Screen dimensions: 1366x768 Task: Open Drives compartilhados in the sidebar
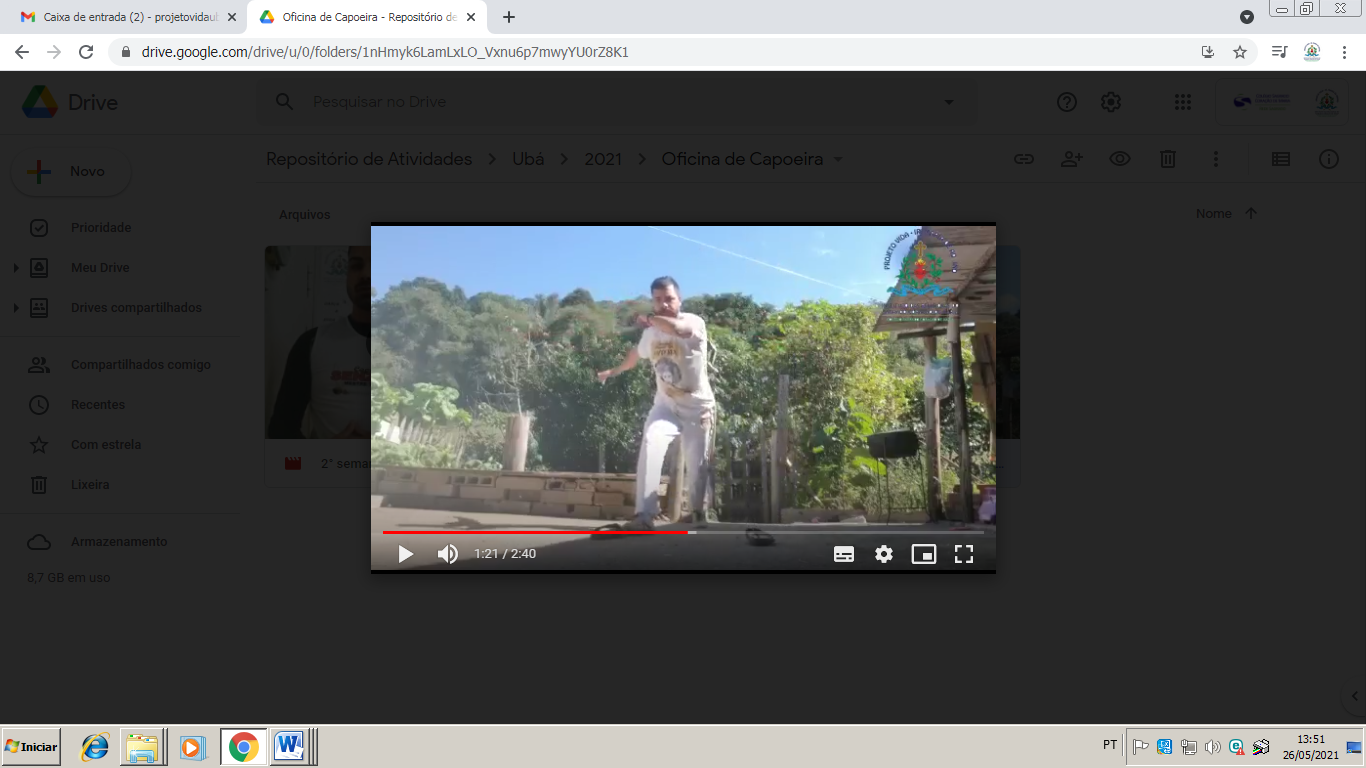(x=136, y=308)
